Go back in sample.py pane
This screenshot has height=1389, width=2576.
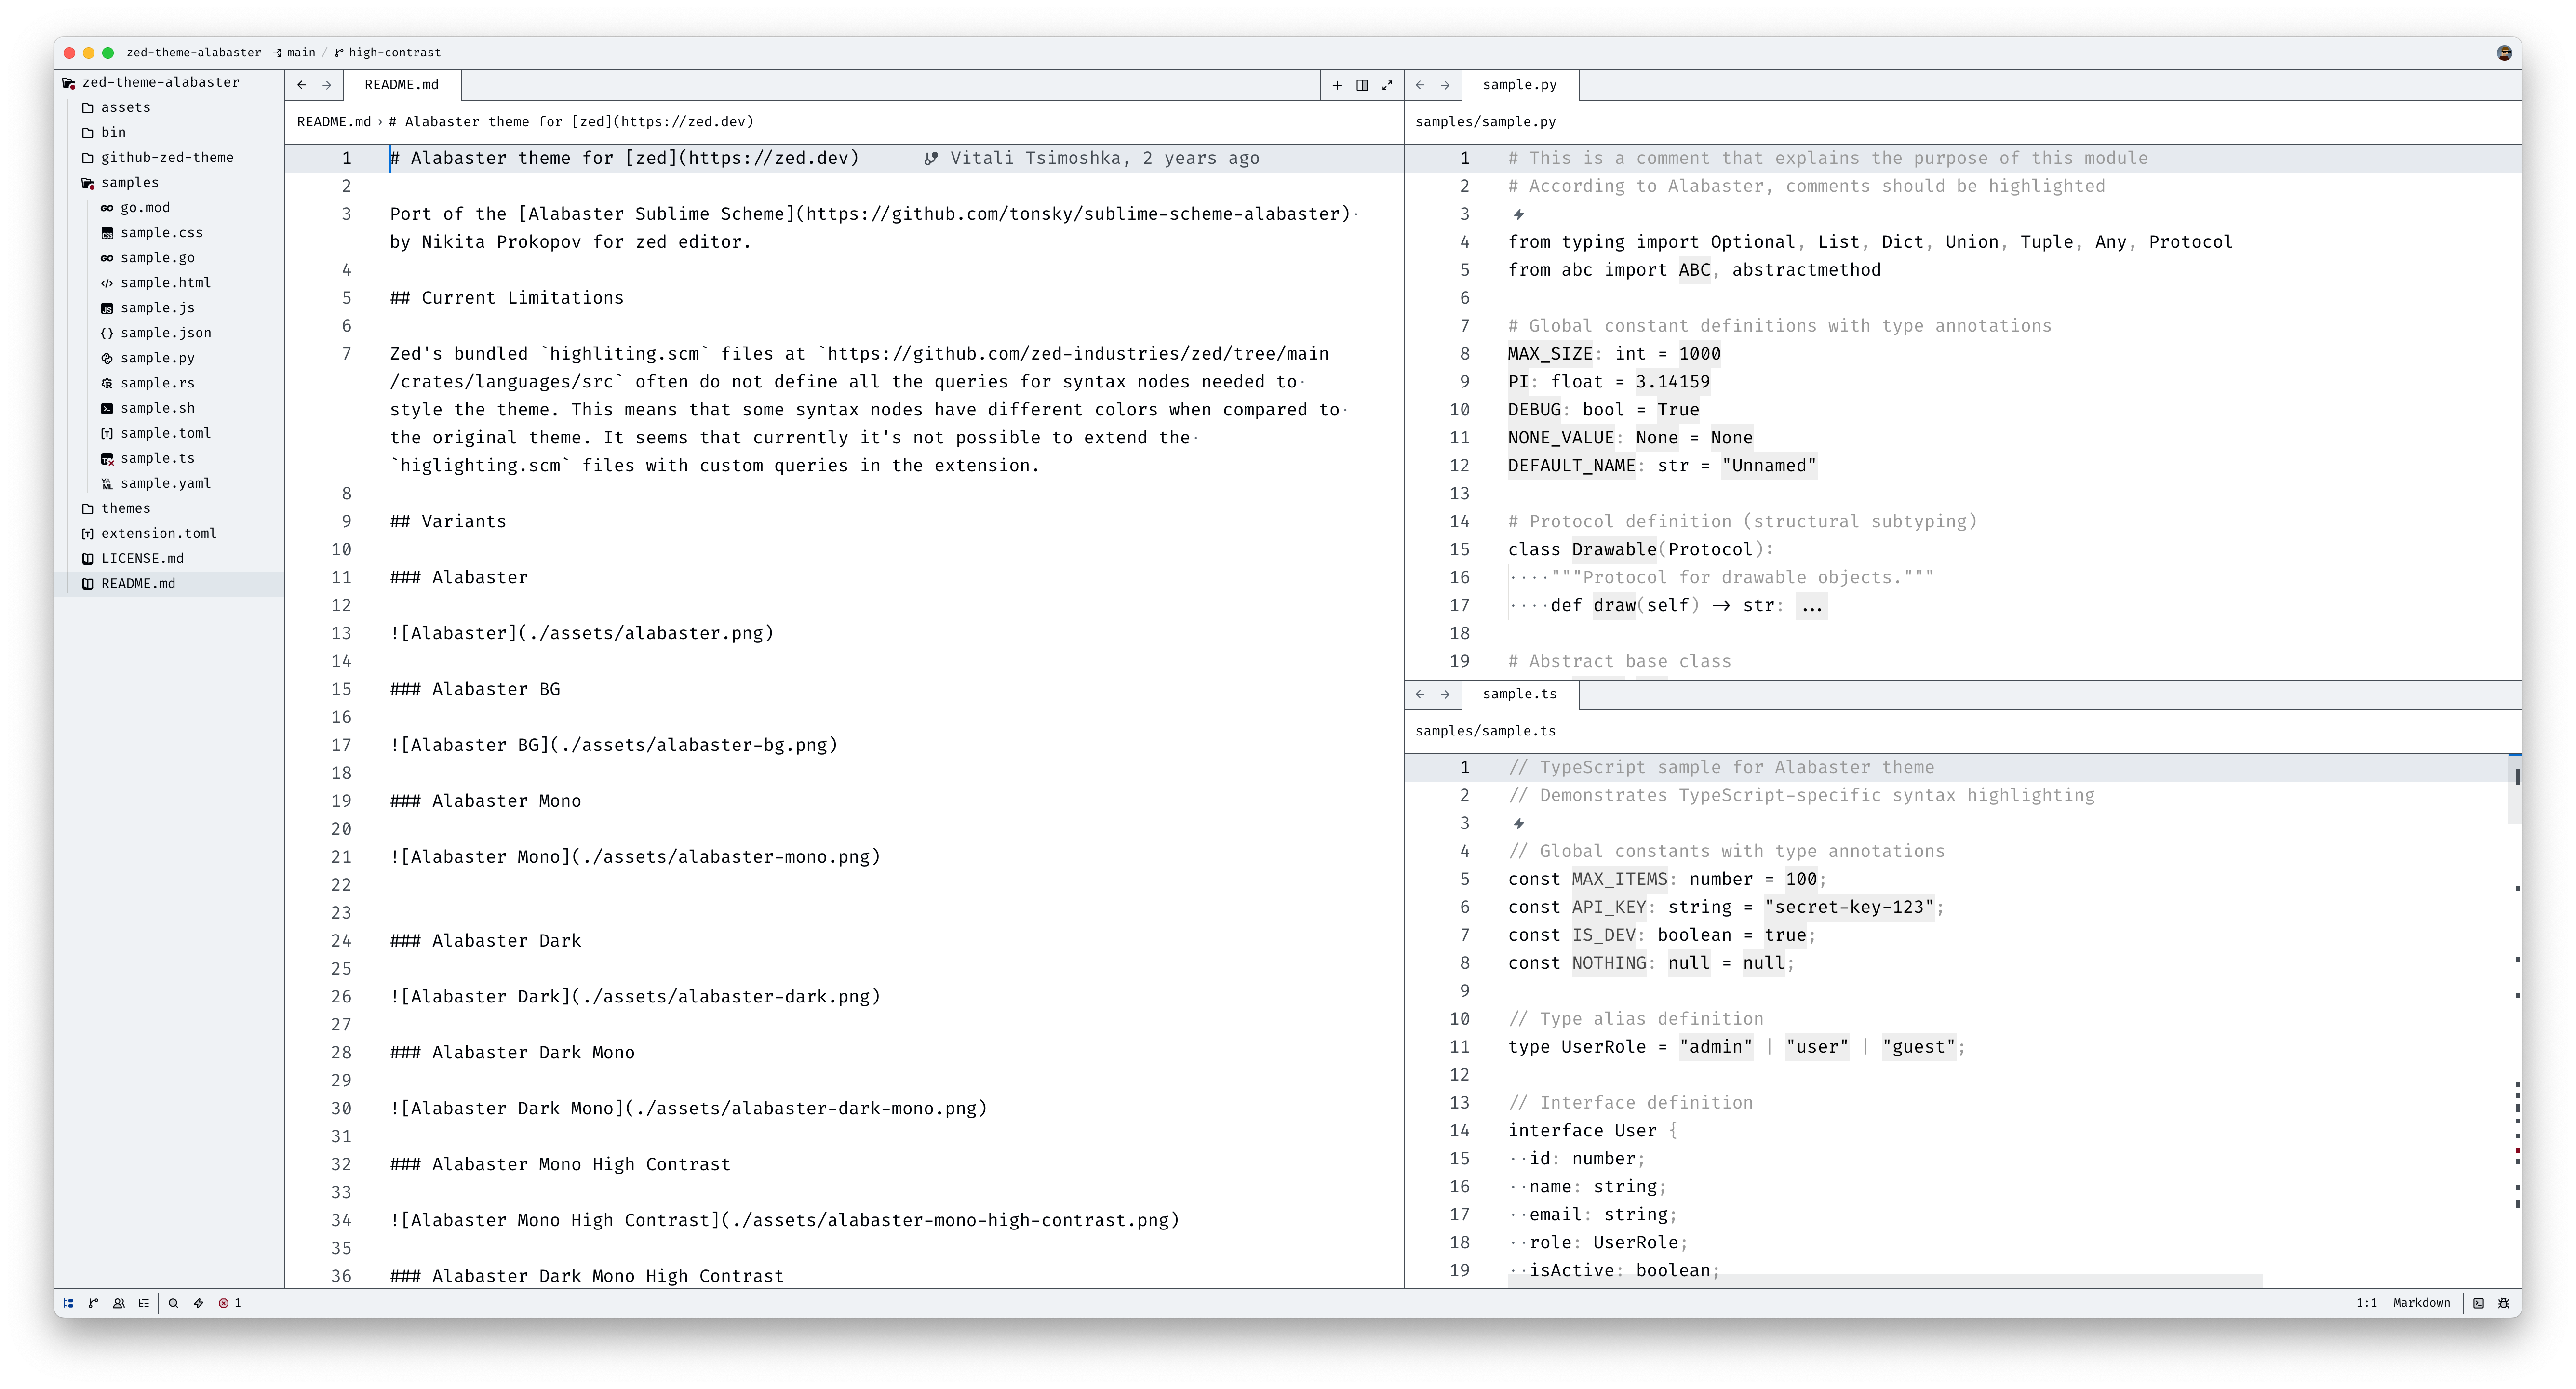(x=1420, y=85)
